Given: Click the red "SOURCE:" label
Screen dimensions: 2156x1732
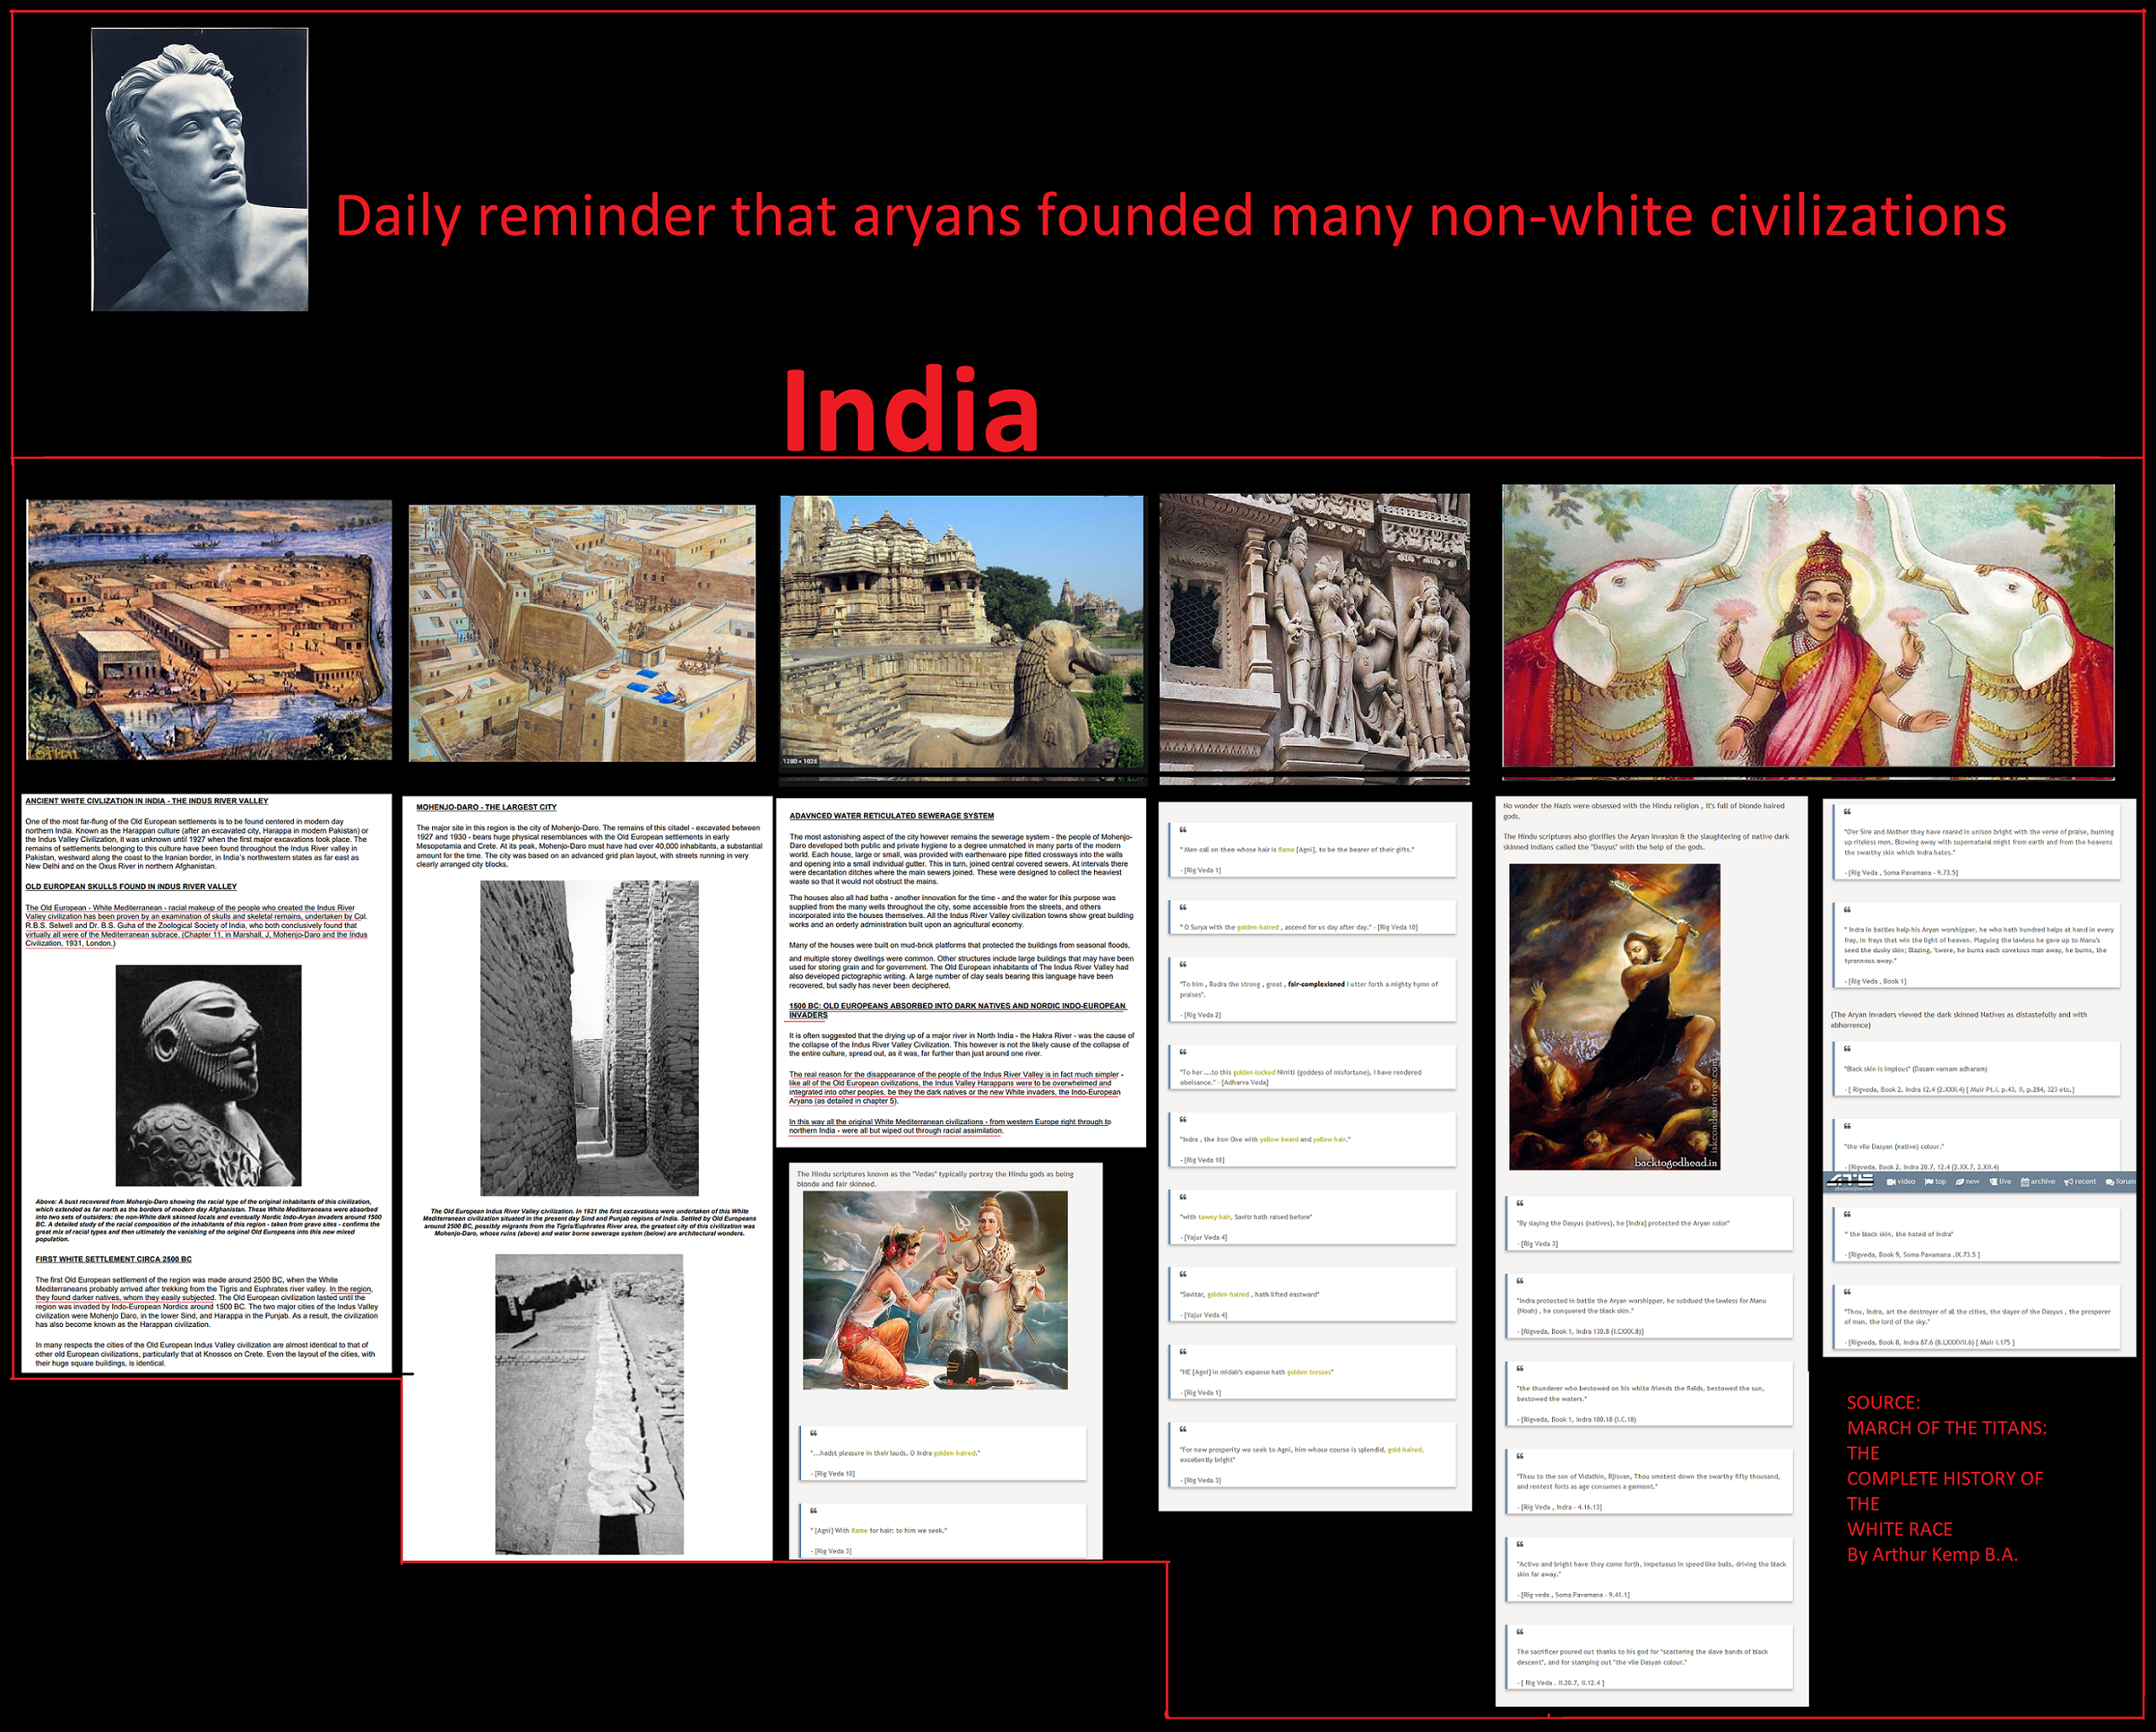Looking at the screenshot, I should point(1883,1403).
